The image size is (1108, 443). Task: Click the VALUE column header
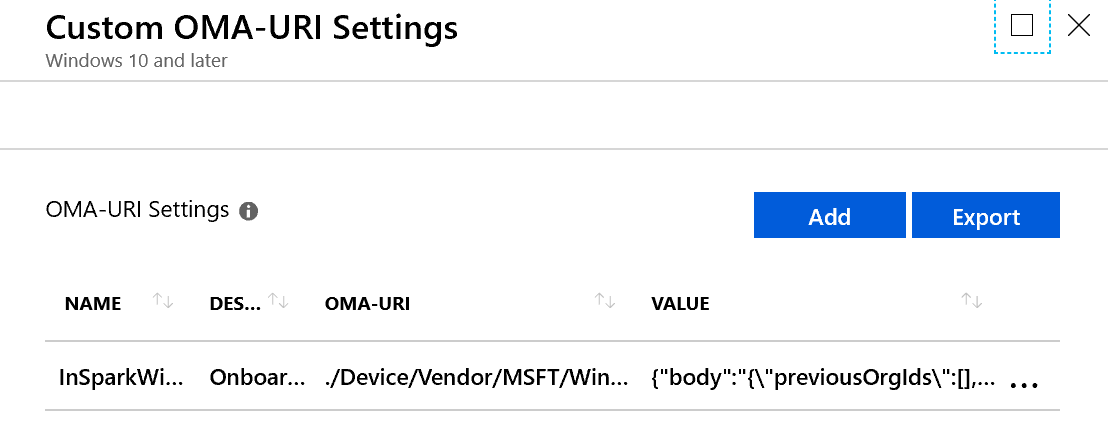coord(680,304)
